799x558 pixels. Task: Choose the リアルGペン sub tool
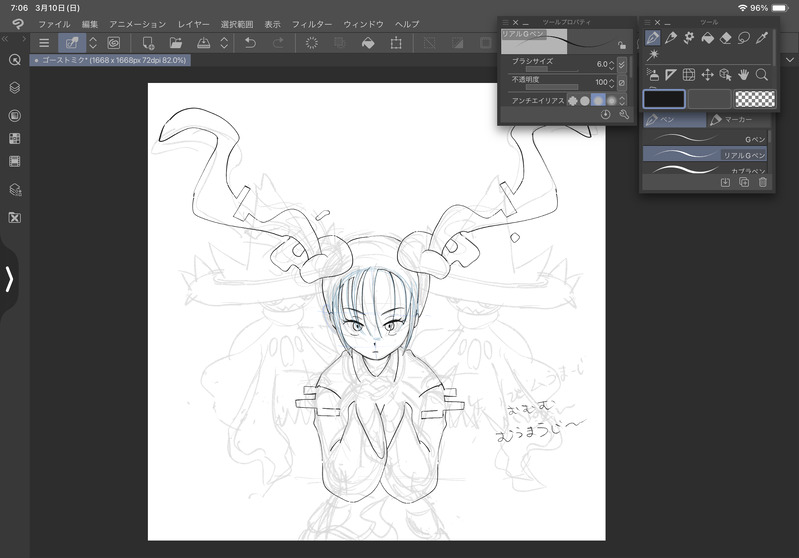click(x=705, y=154)
